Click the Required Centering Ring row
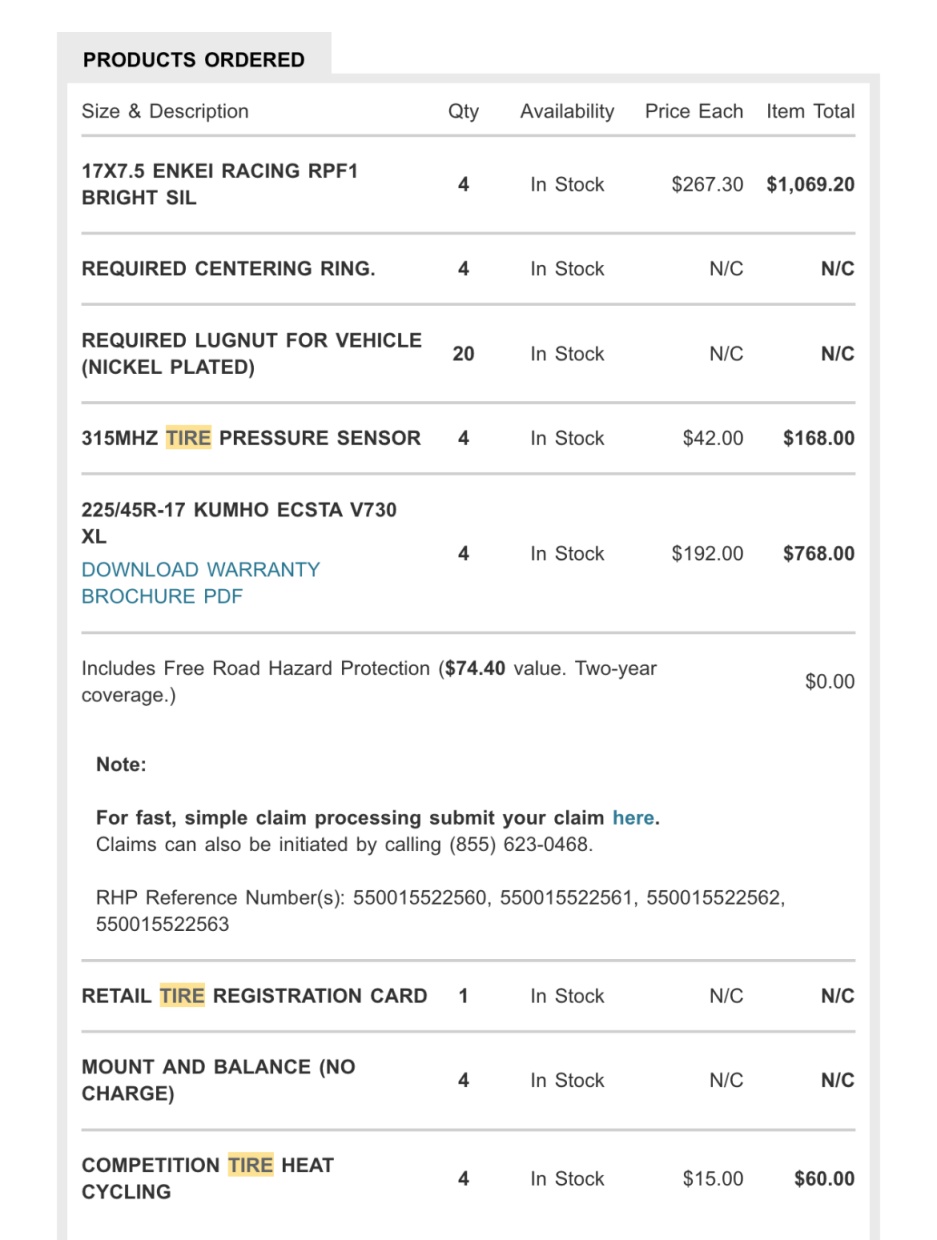The height and width of the screenshot is (1240, 937). 228,269
